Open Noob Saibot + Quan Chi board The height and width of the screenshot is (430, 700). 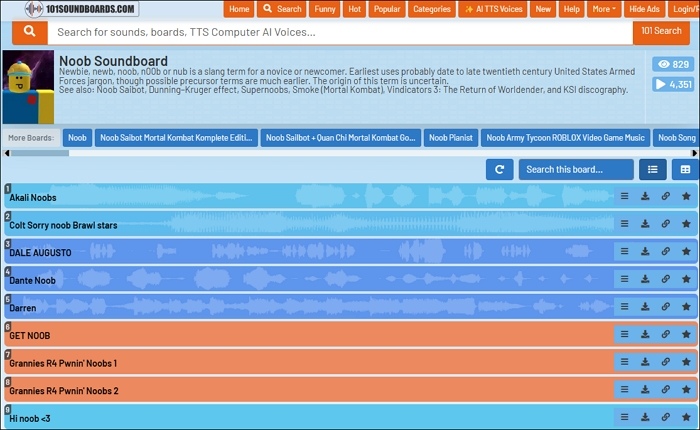[341, 138]
